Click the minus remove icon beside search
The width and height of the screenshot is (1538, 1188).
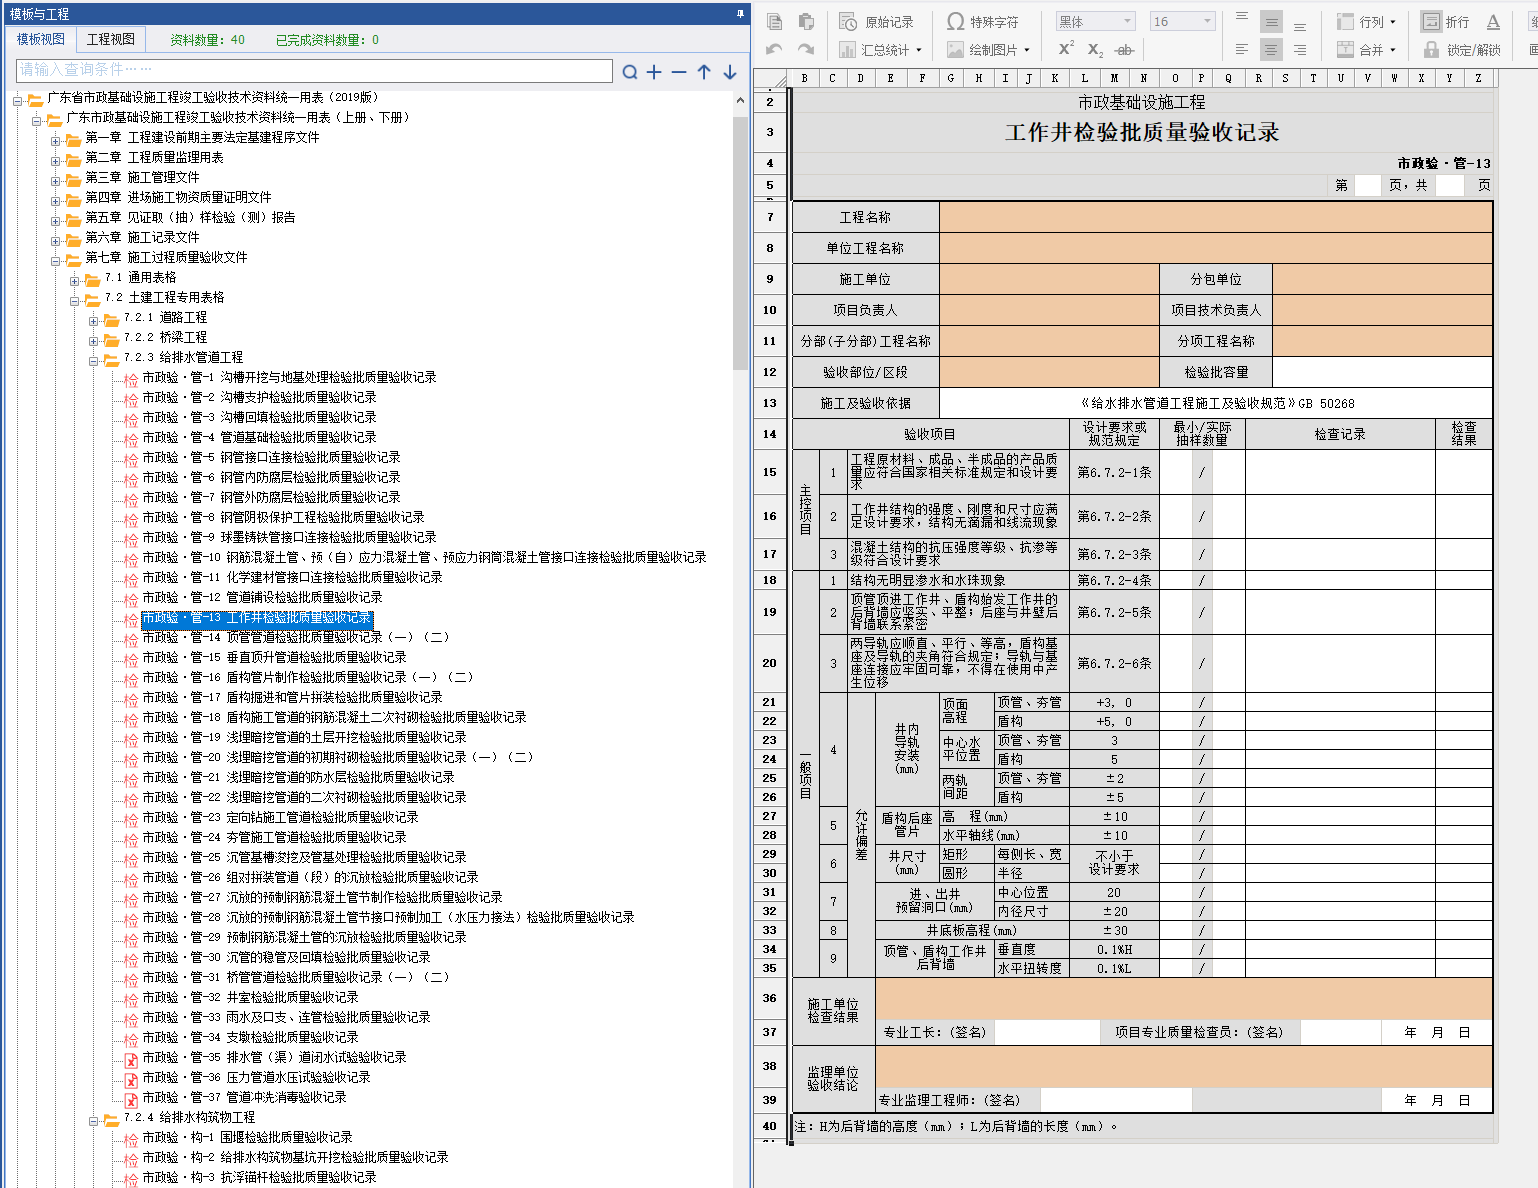point(679,72)
